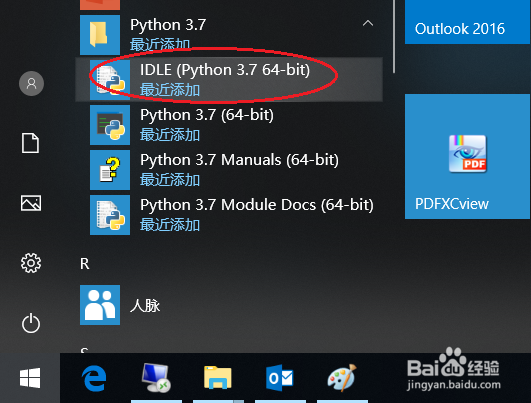Click the Python Module Docs icon
The image size is (531, 403).
pyautogui.click(x=110, y=215)
